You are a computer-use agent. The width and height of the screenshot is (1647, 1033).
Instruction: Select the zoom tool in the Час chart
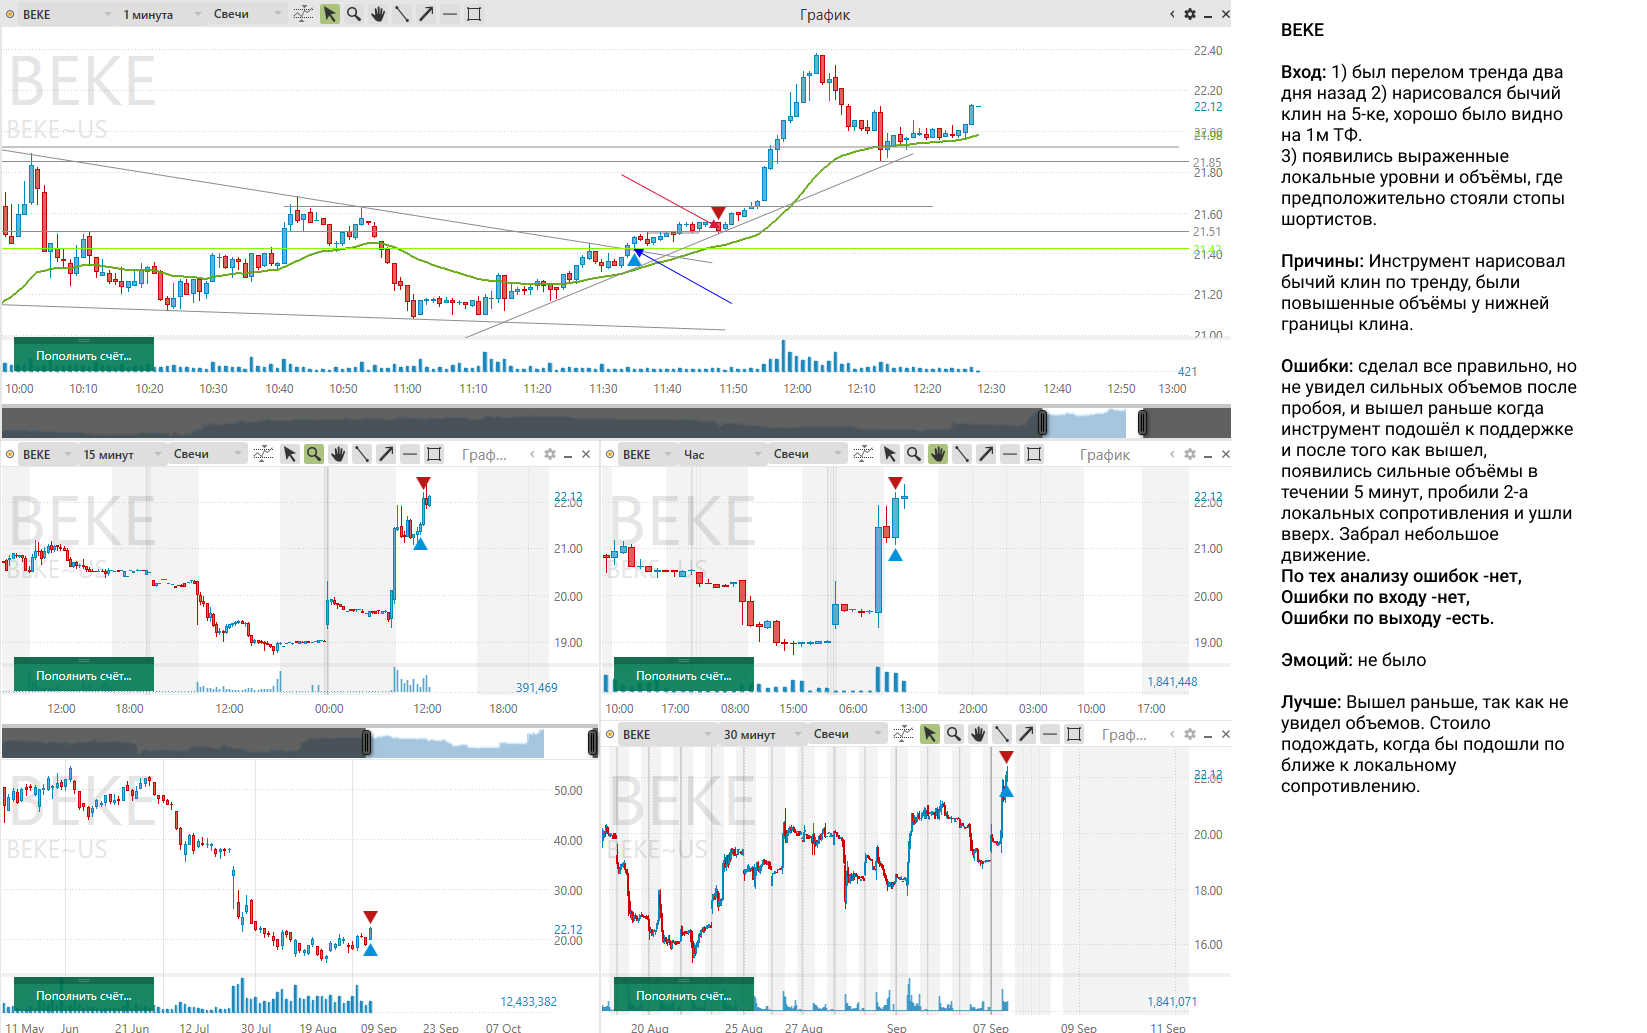click(914, 454)
